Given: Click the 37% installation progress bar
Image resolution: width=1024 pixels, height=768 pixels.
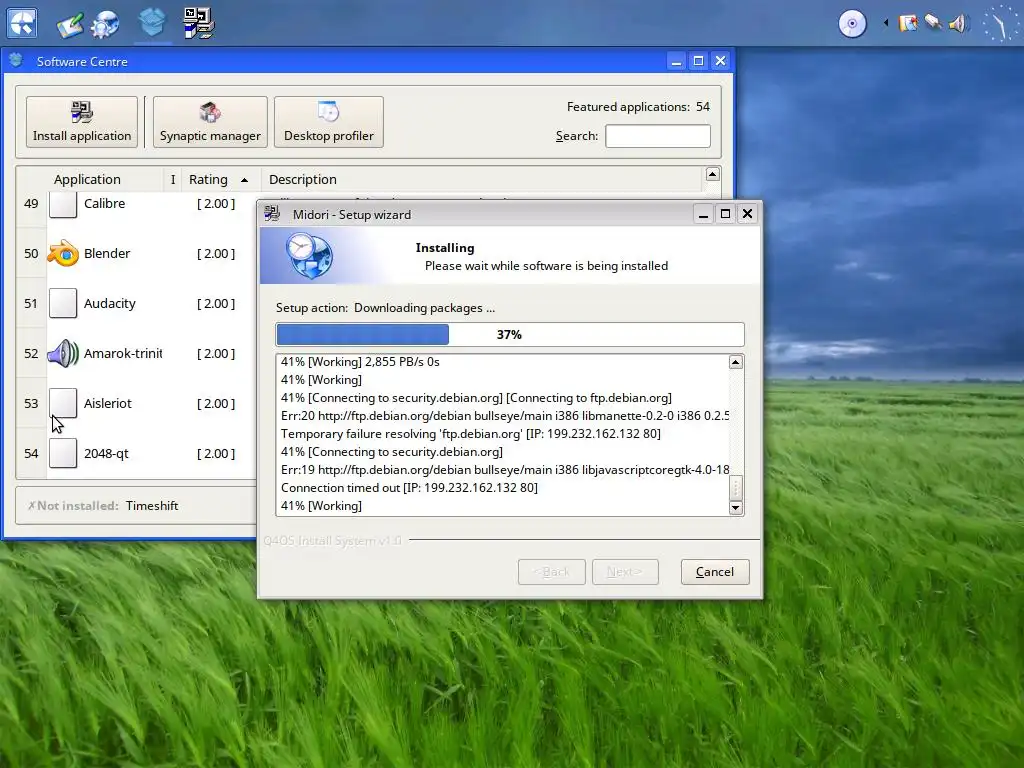Looking at the screenshot, I should pyautogui.click(x=510, y=334).
